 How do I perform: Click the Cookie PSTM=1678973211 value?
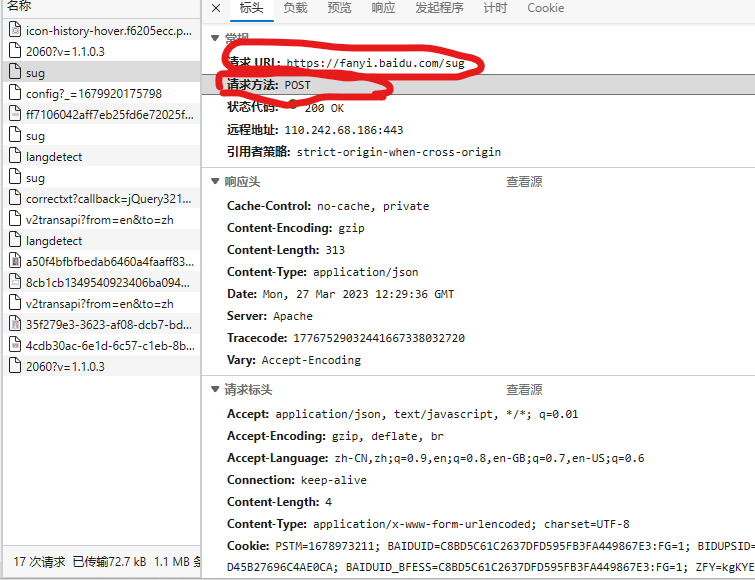click(x=327, y=546)
